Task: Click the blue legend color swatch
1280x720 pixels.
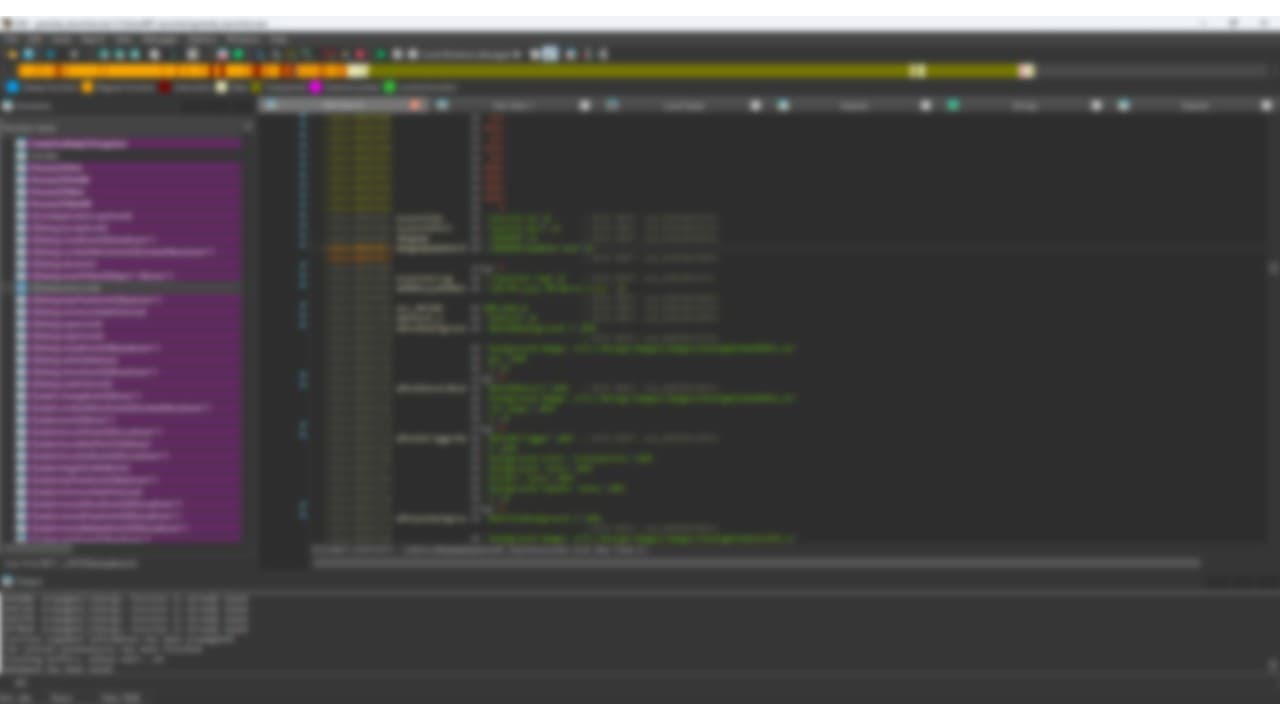Action: [x=12, y=88]
